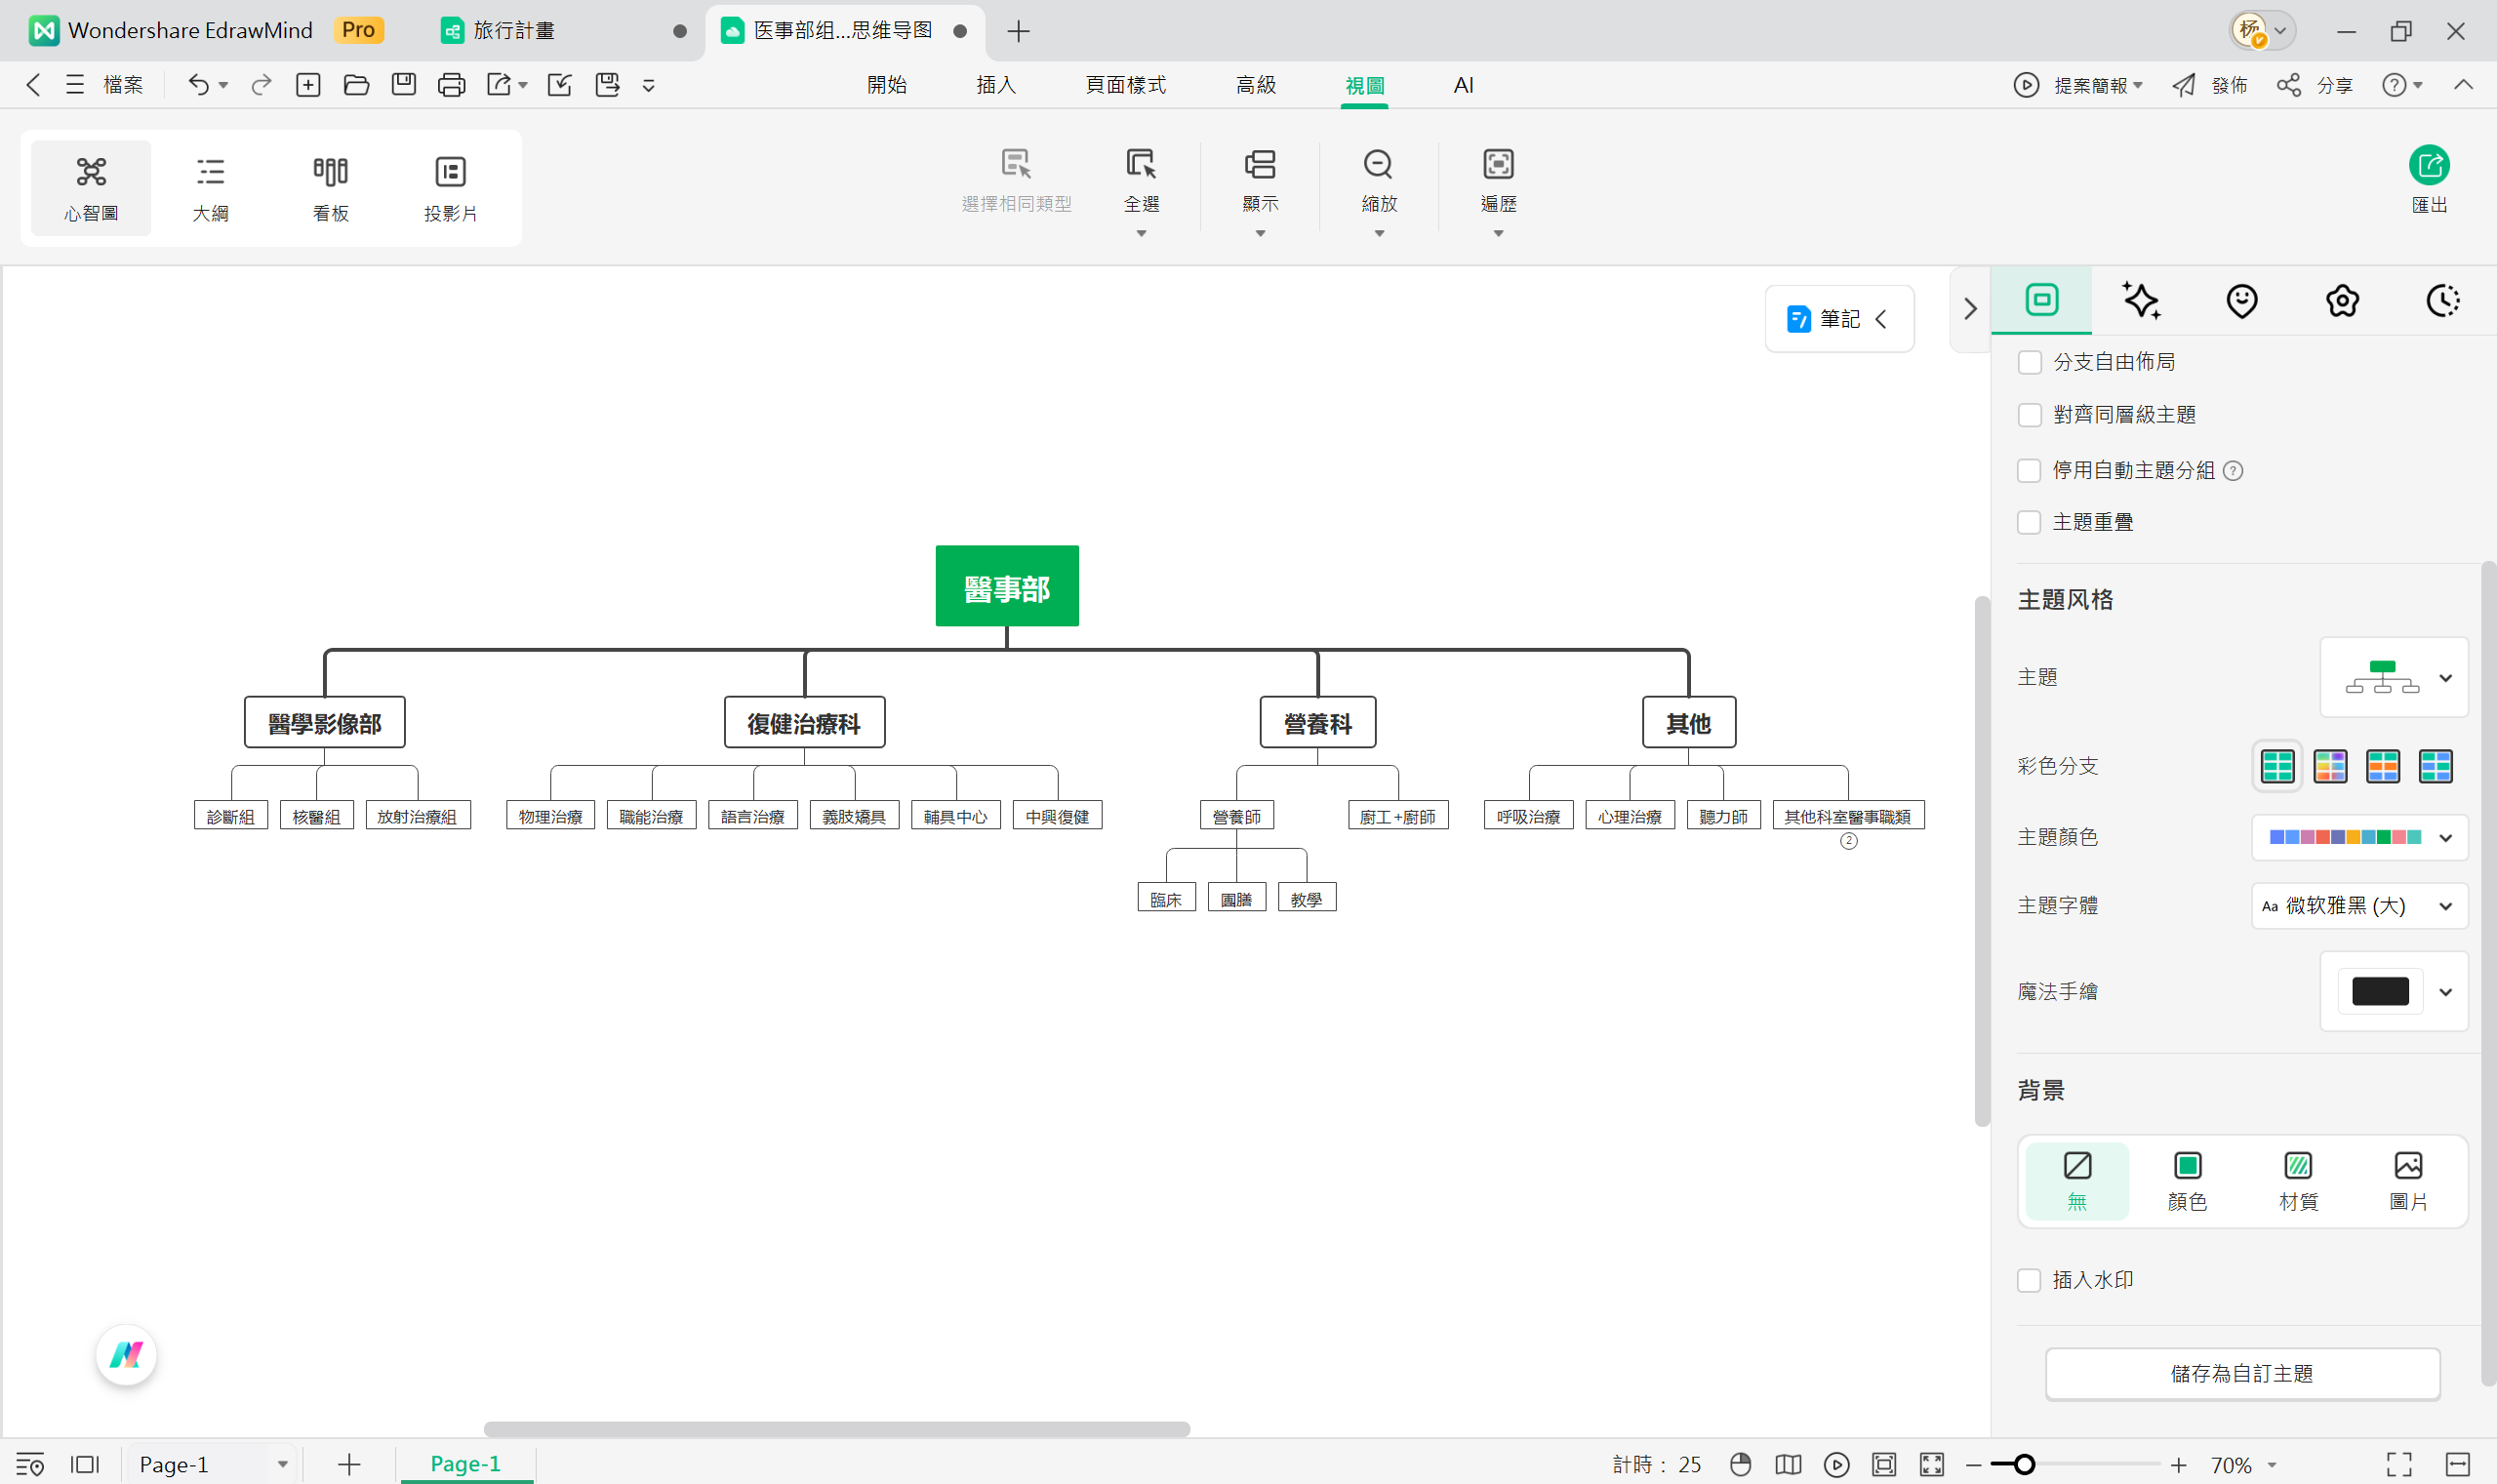Open the 看板 kanban view
The image size is (2497, 1484).
pyautogui.click(x=330, y=187)
